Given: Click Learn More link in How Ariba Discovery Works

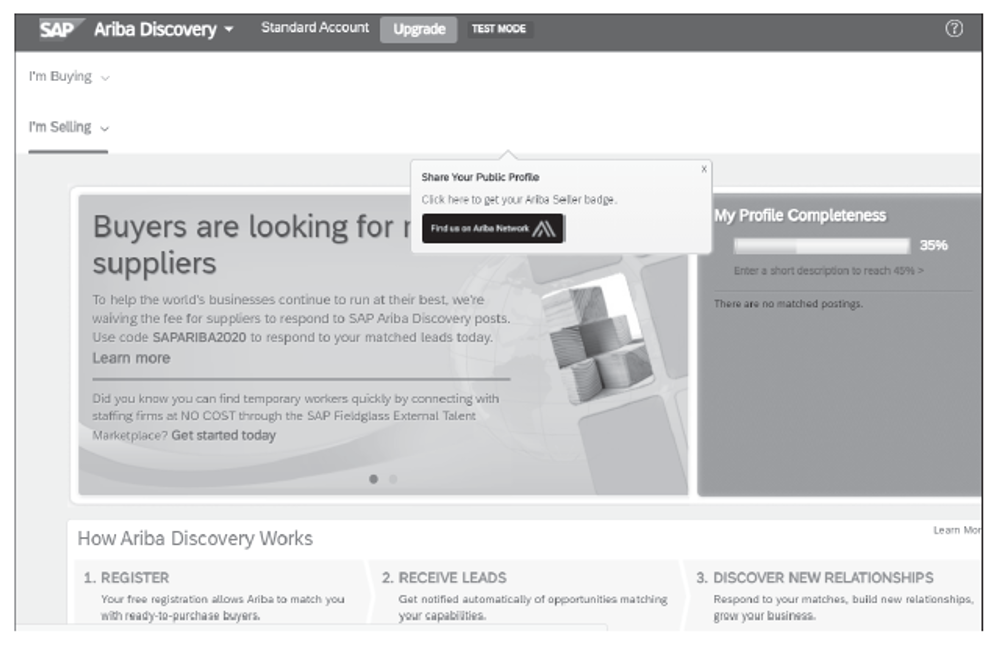Looking at the screenshot, I should click(x=957, y=530).
